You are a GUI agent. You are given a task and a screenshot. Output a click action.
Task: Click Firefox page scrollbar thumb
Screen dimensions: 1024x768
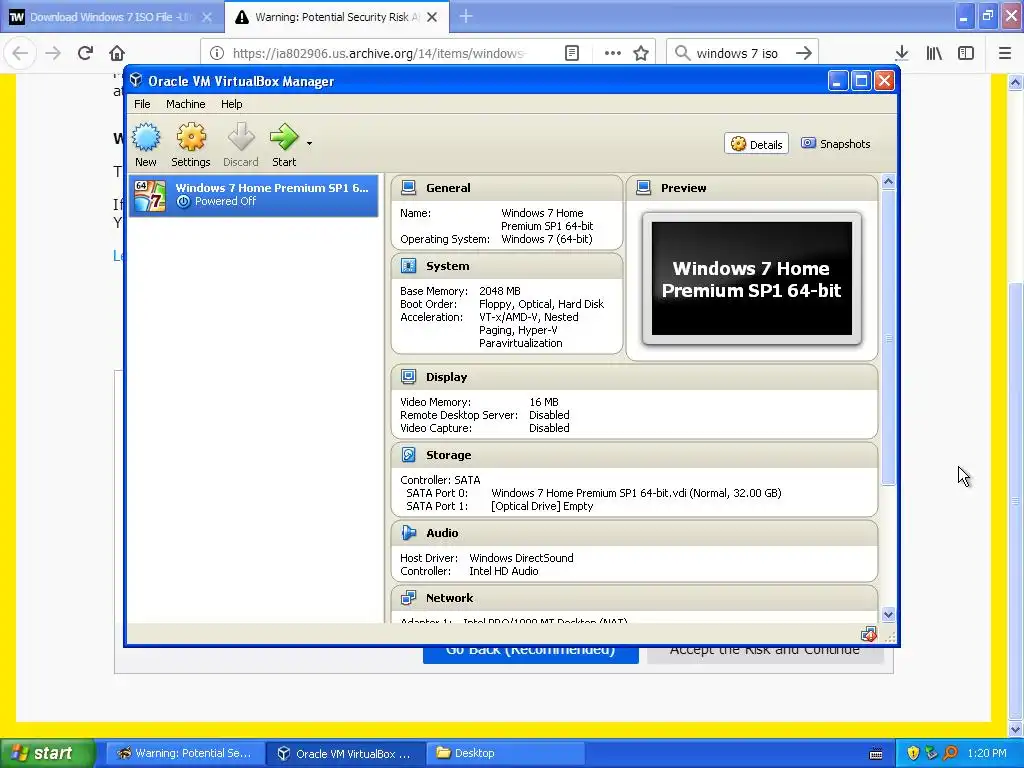(x=1015, y=502)
